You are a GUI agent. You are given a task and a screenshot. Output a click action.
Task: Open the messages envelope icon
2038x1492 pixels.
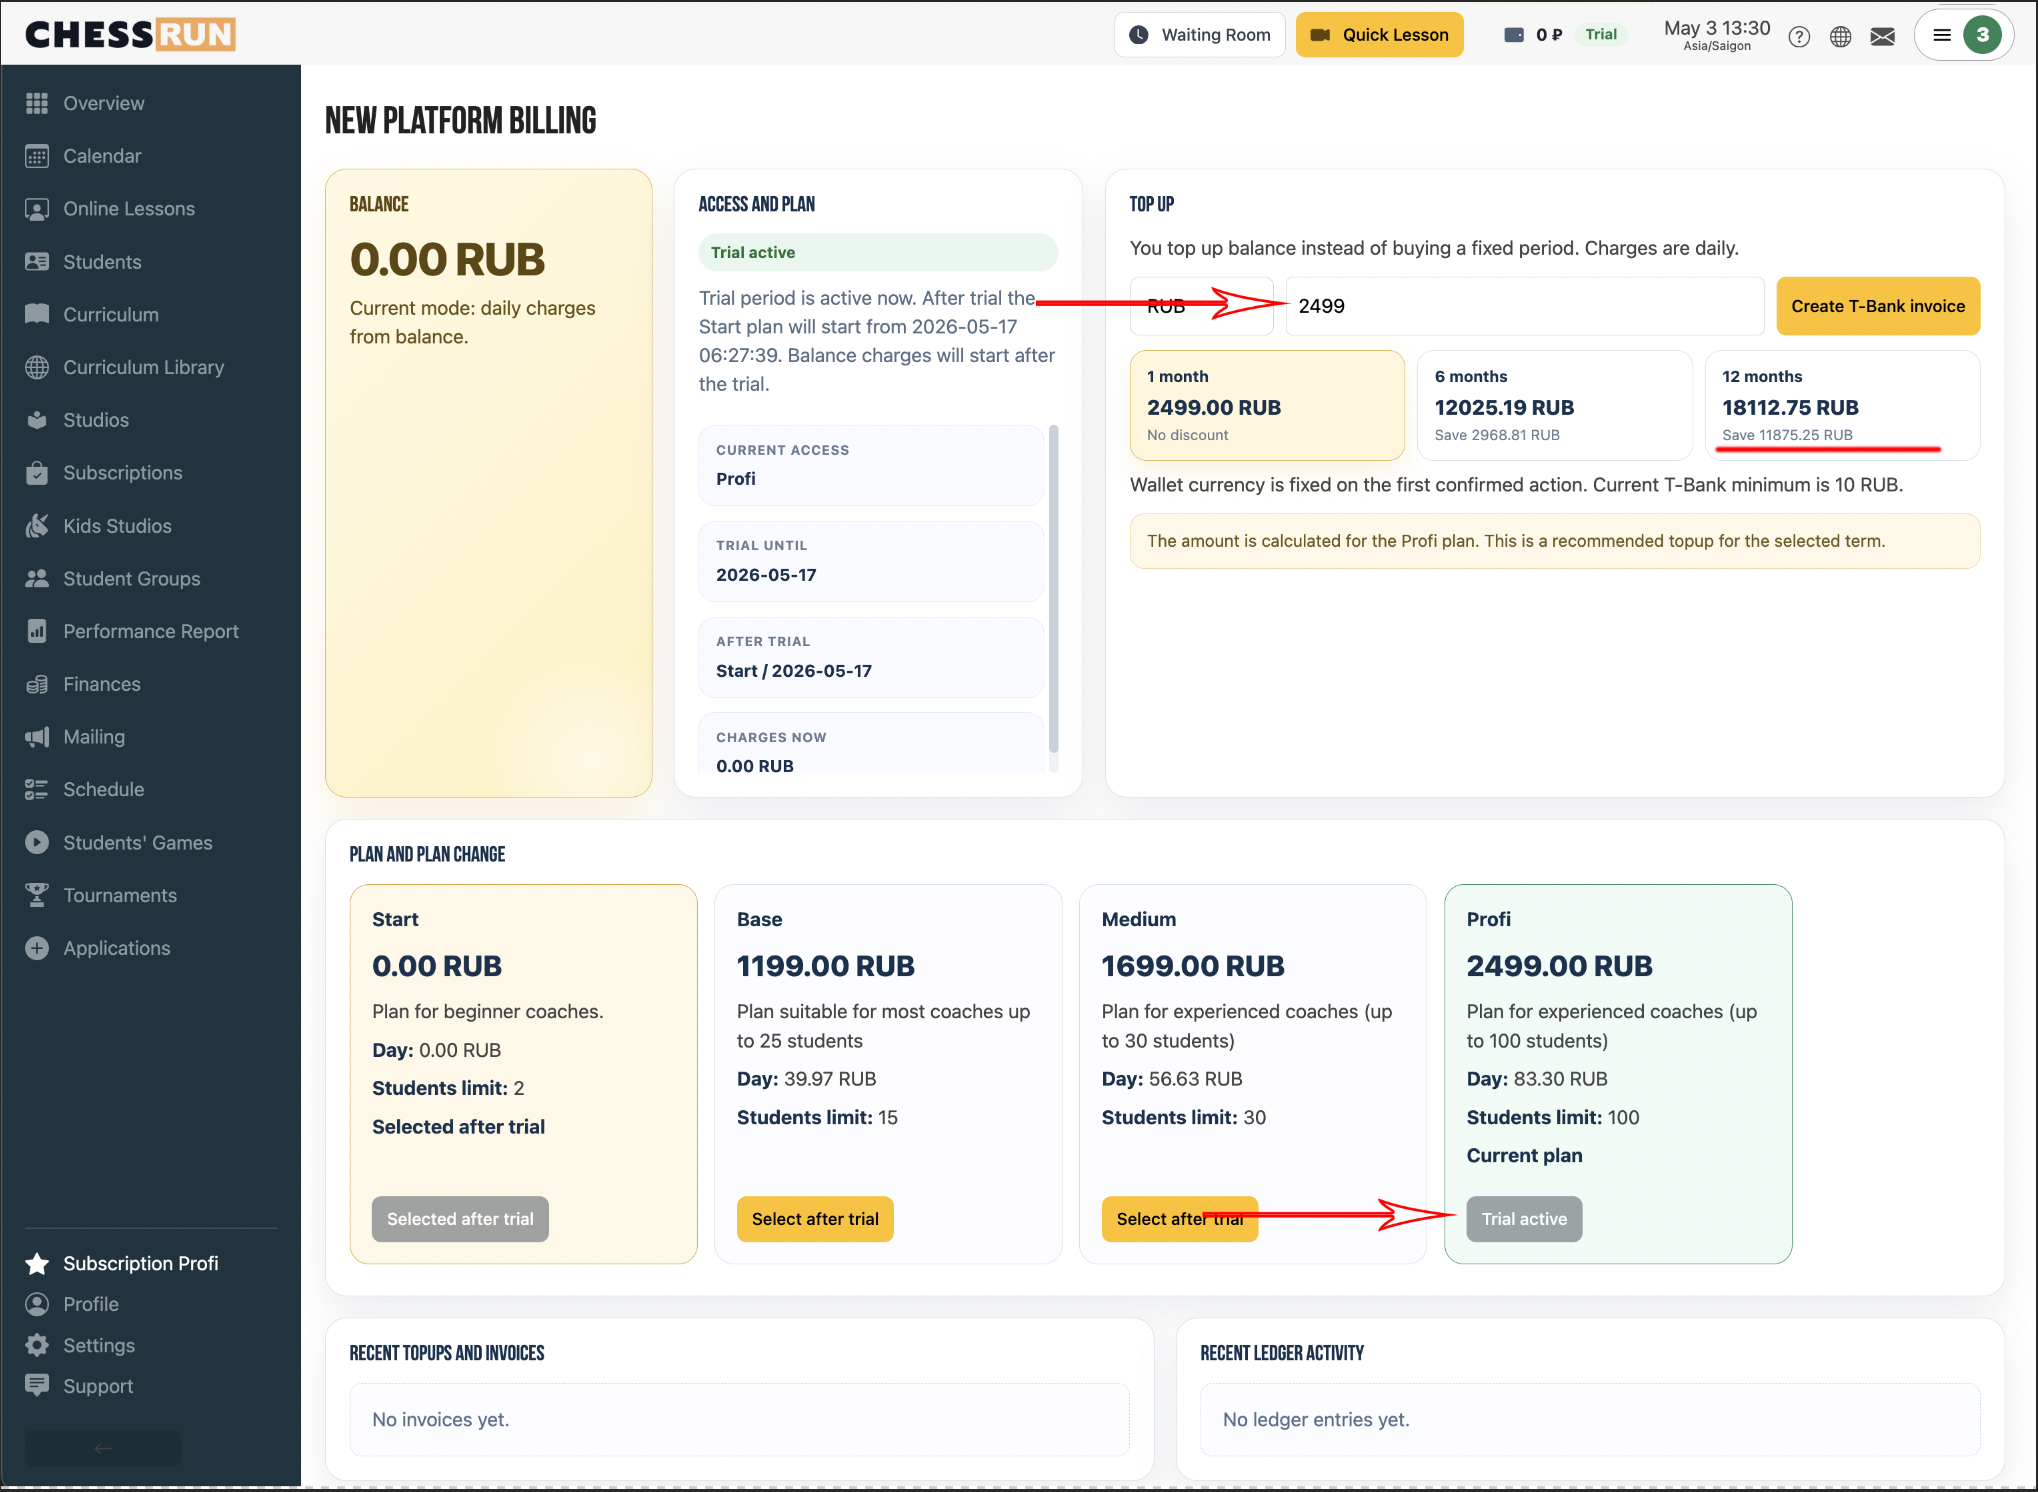tap(1883, 37)
